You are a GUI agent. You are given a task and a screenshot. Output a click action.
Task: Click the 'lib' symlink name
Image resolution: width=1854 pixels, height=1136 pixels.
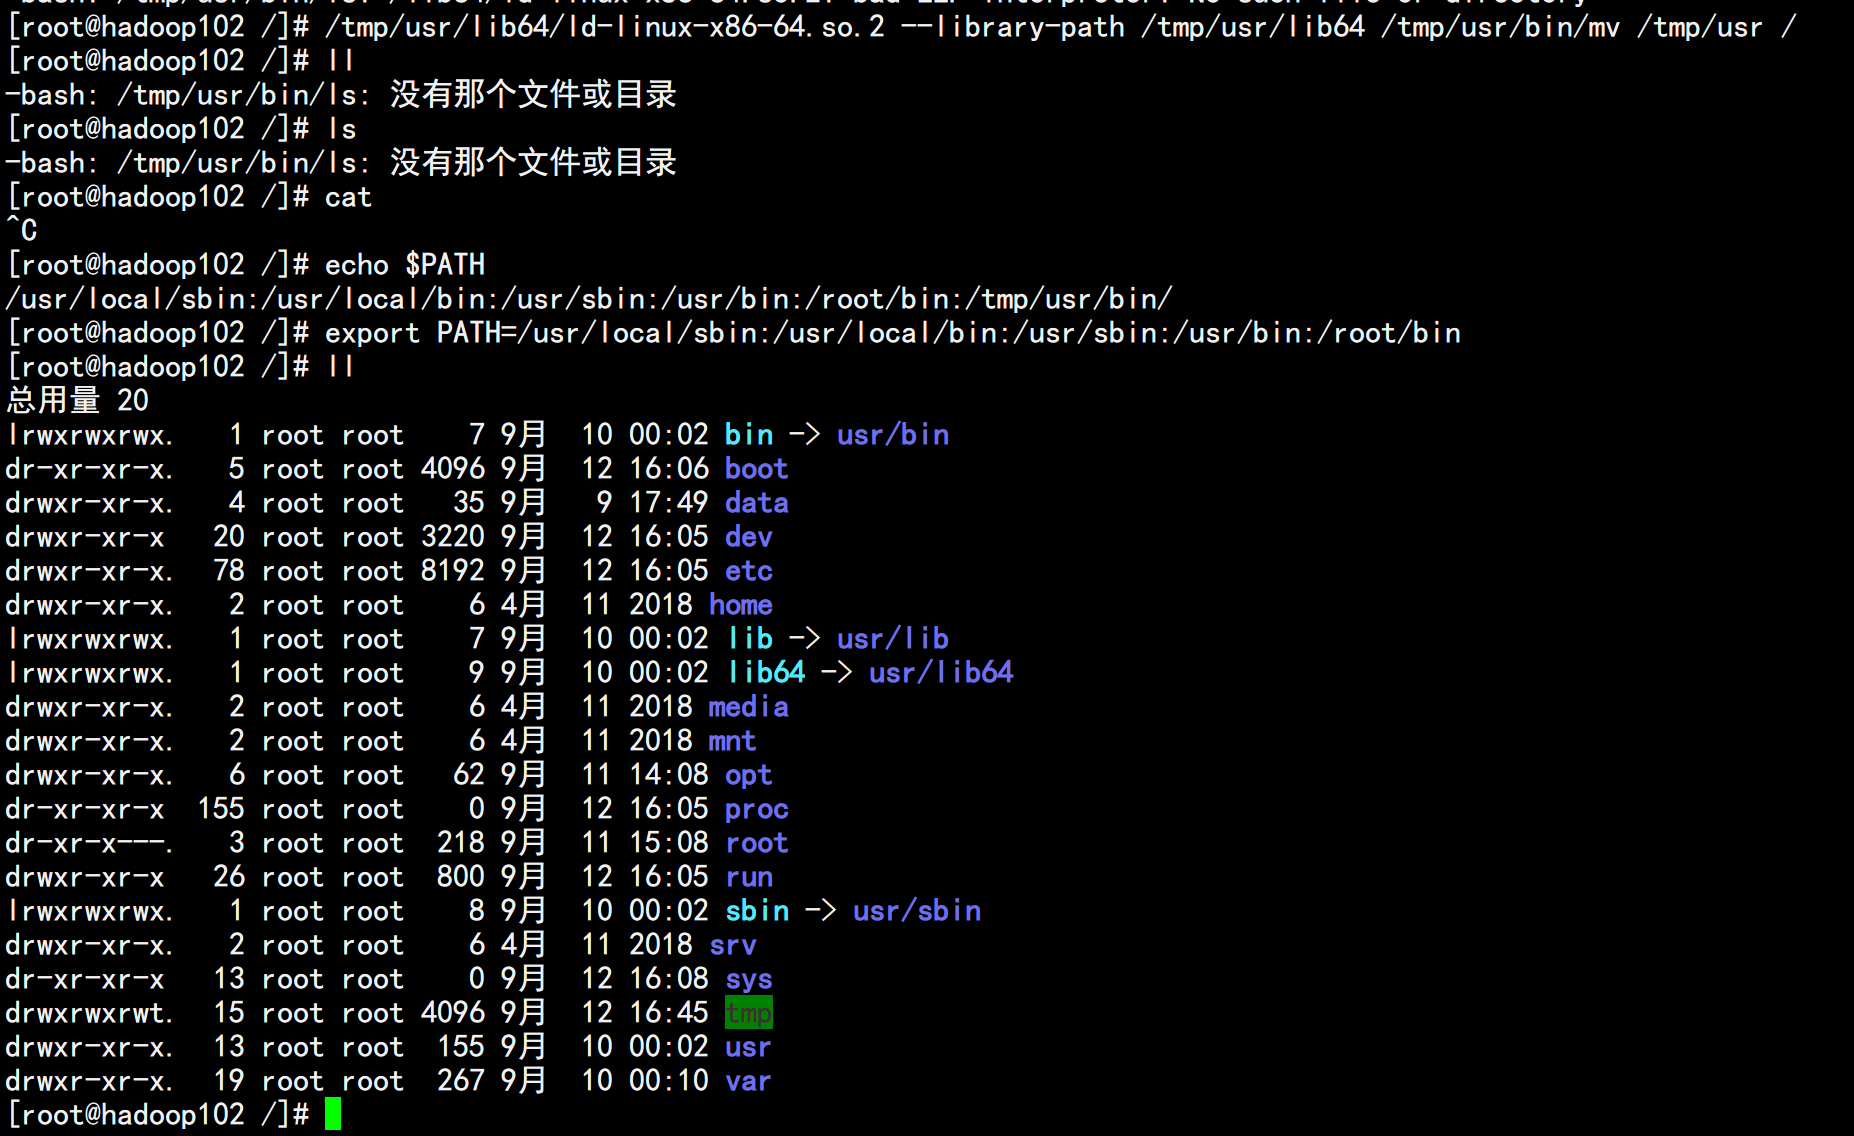[x=750, y=639]
